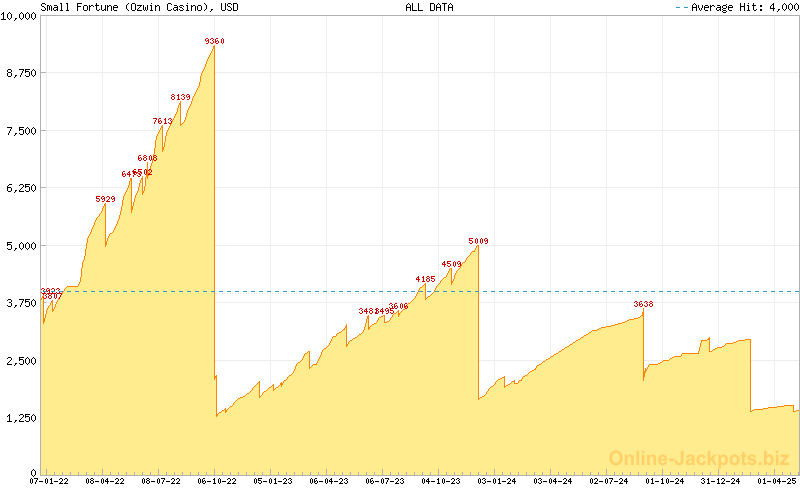Click the 7613 data point label

162,121
